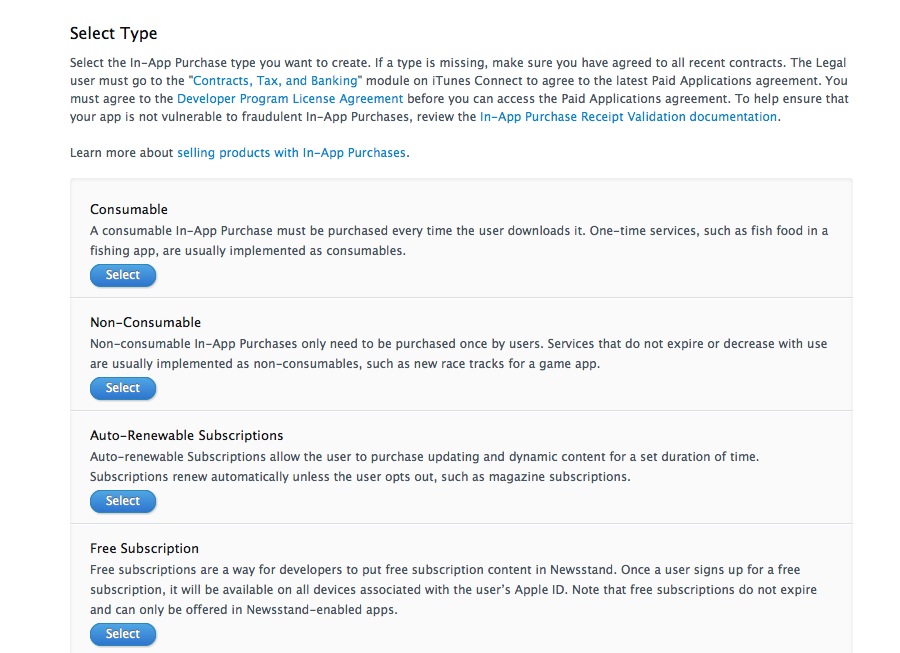
Task: Click the magazine subscriptions description sentence
Action: point(360,477)
